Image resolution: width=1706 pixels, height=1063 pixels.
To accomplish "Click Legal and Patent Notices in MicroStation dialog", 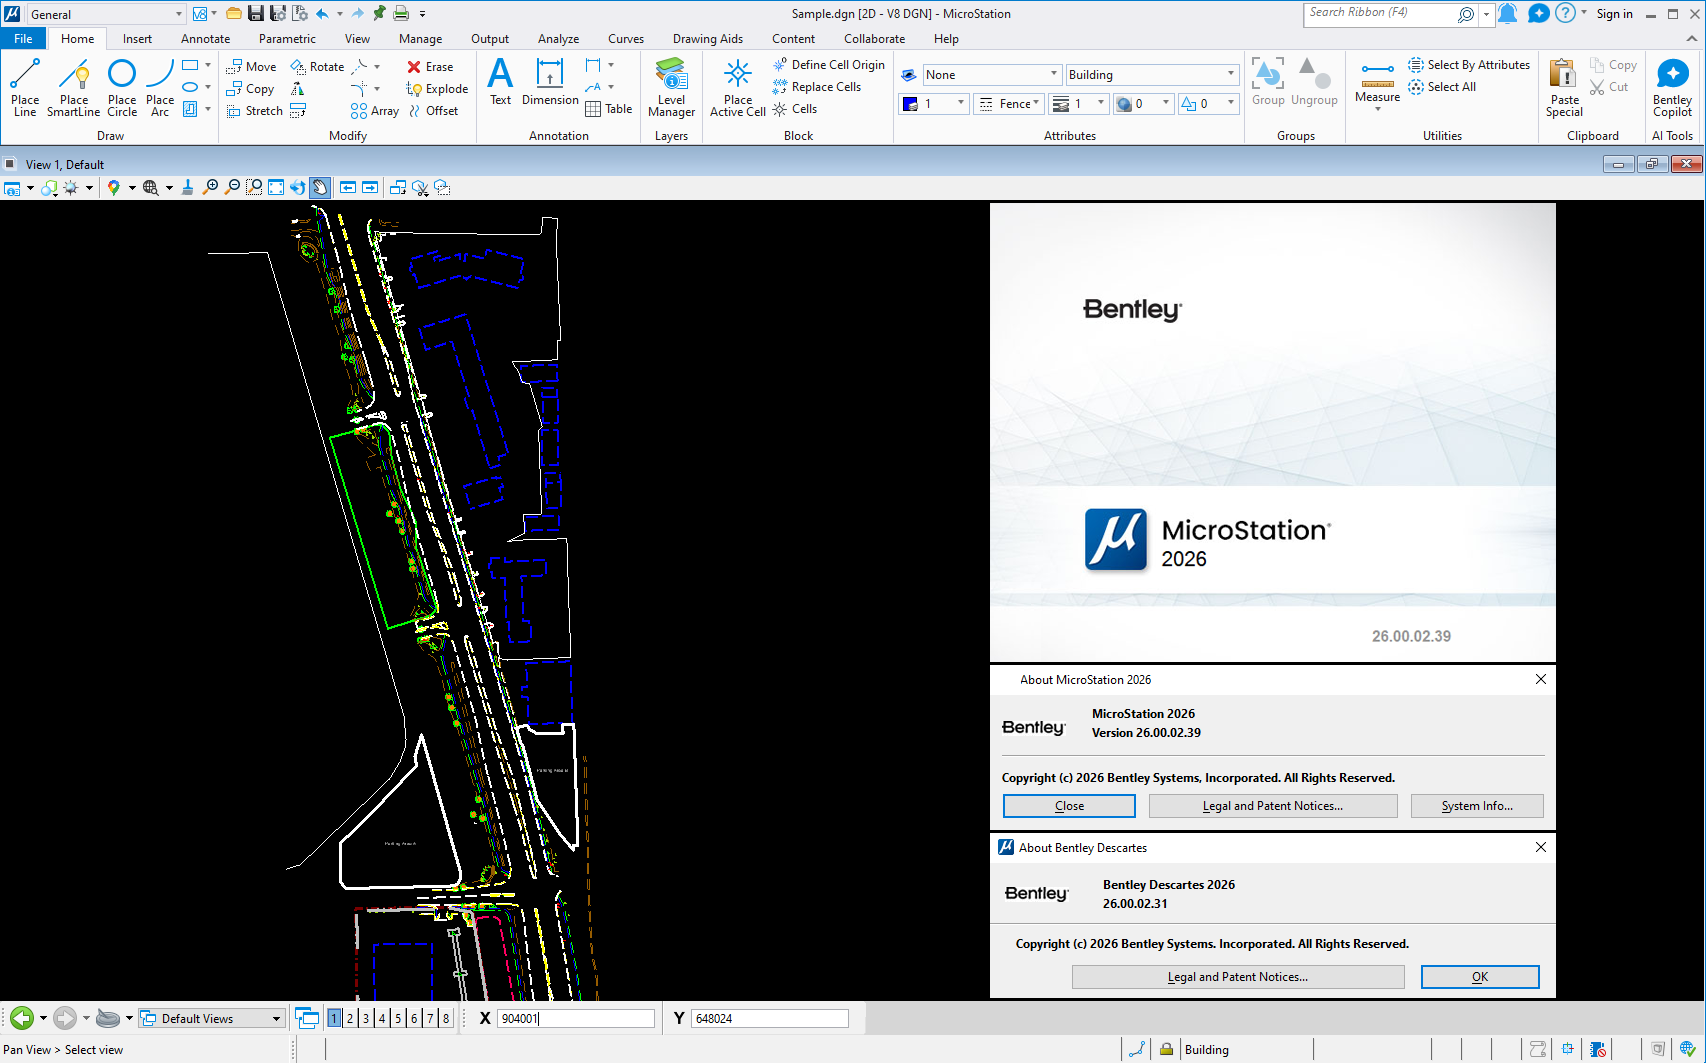I will (1272, 806).
